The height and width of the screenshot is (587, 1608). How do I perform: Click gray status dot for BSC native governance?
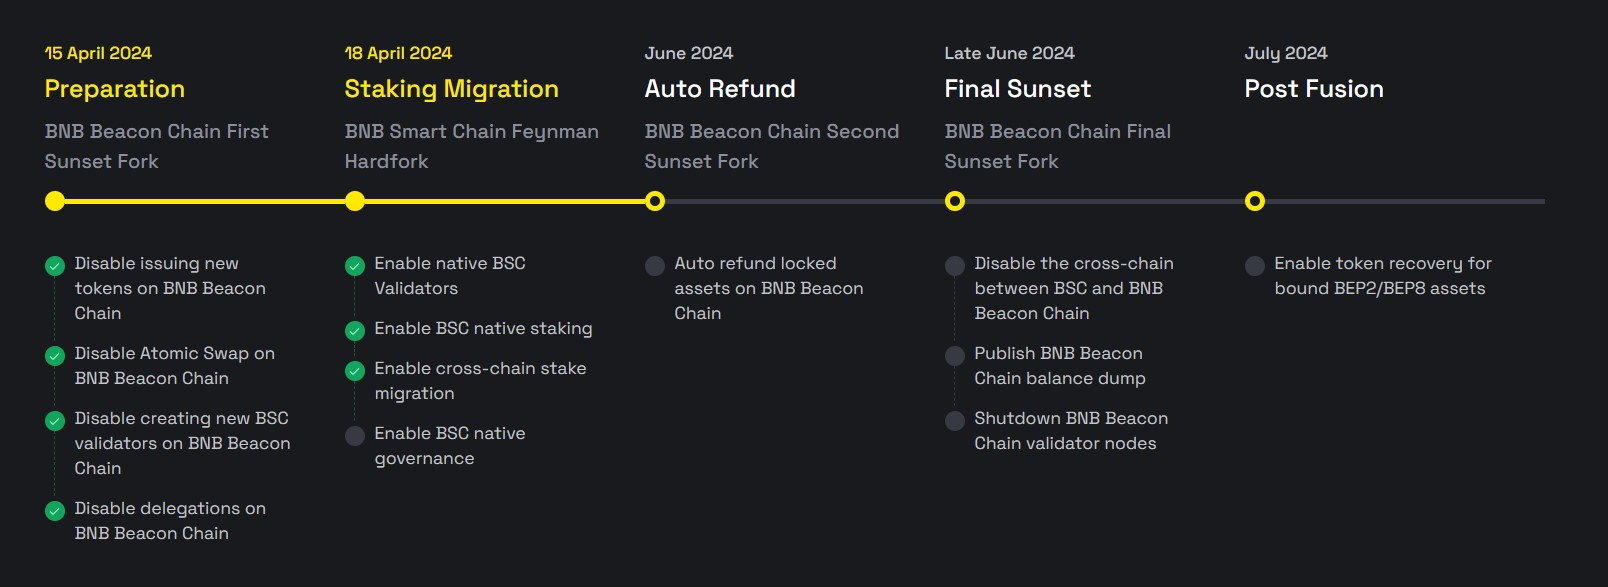[355, 435]
